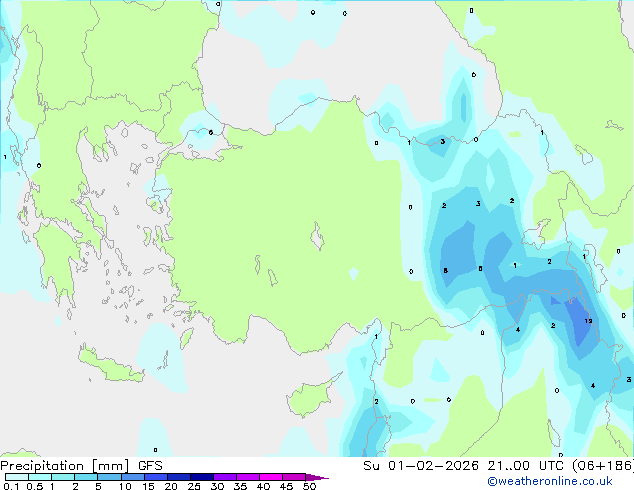Select the 35–40 mm legend color swatch
Image resolution: width=634 pixels, height=490 pixels.
(247, 477)
